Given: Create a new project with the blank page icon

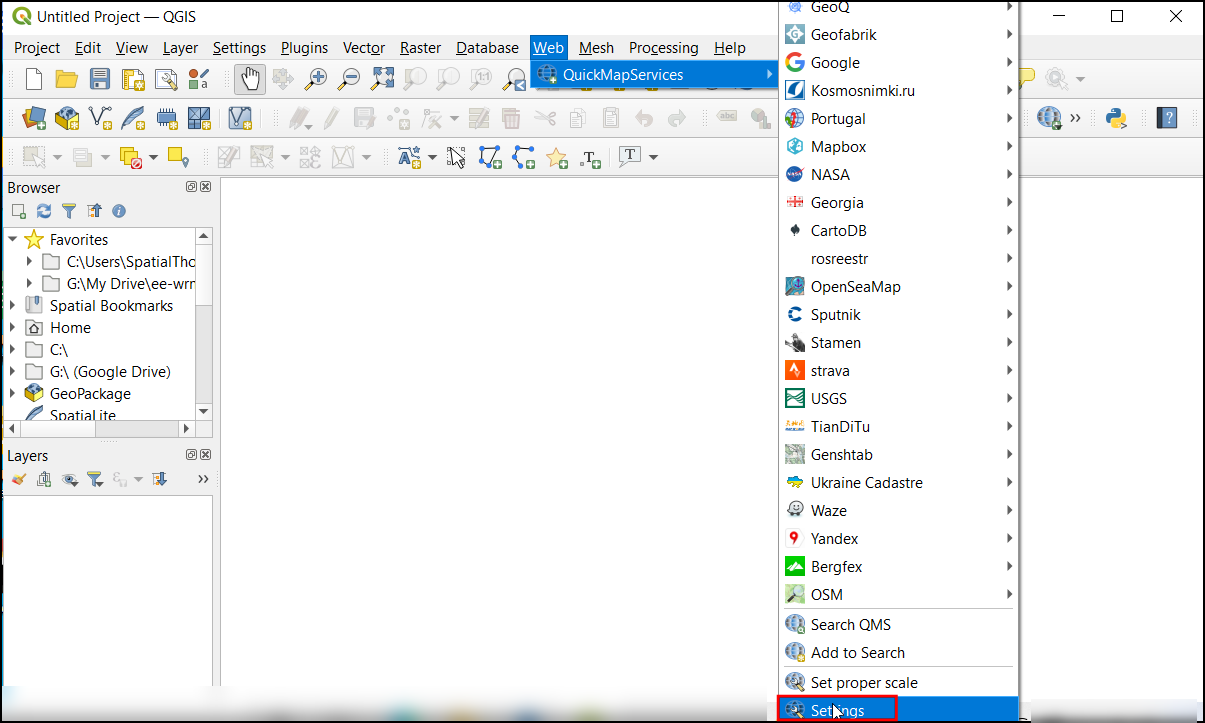Looking at the screenshot, I should coord(33,79).
